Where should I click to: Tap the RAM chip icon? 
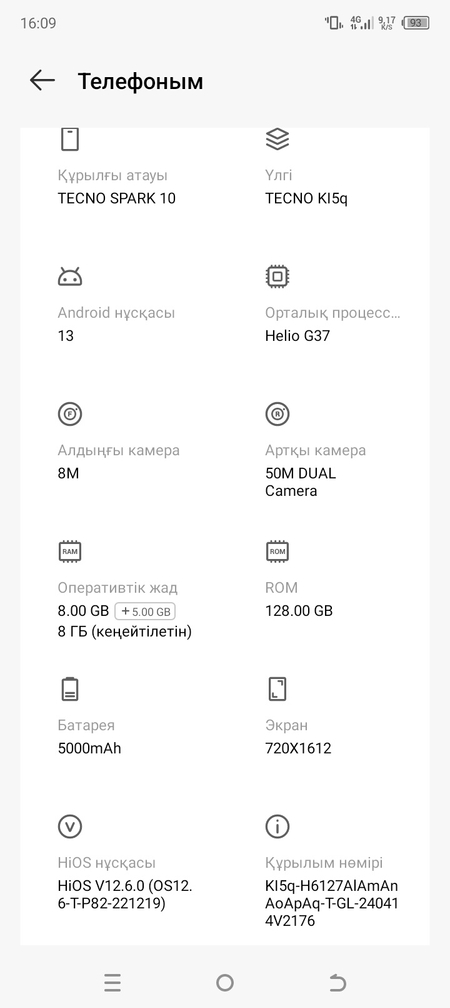tap(70, 551)
